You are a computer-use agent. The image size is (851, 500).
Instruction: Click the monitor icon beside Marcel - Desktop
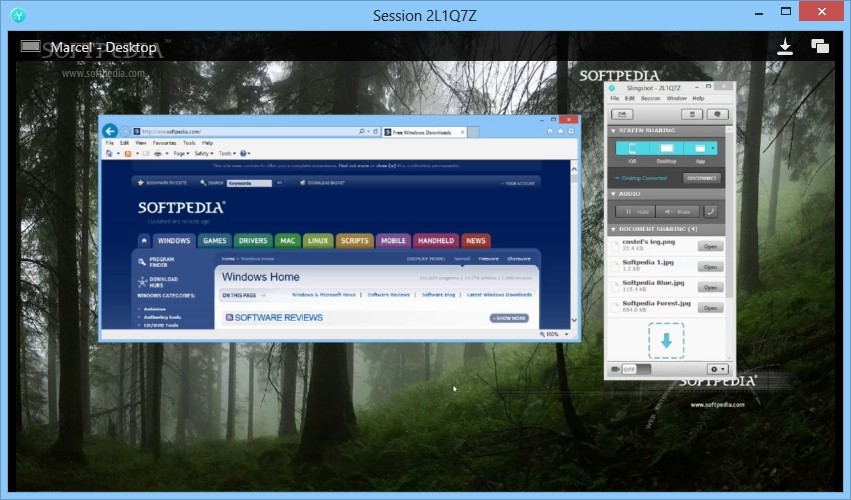pyautogui.click(x=30, y=46)
